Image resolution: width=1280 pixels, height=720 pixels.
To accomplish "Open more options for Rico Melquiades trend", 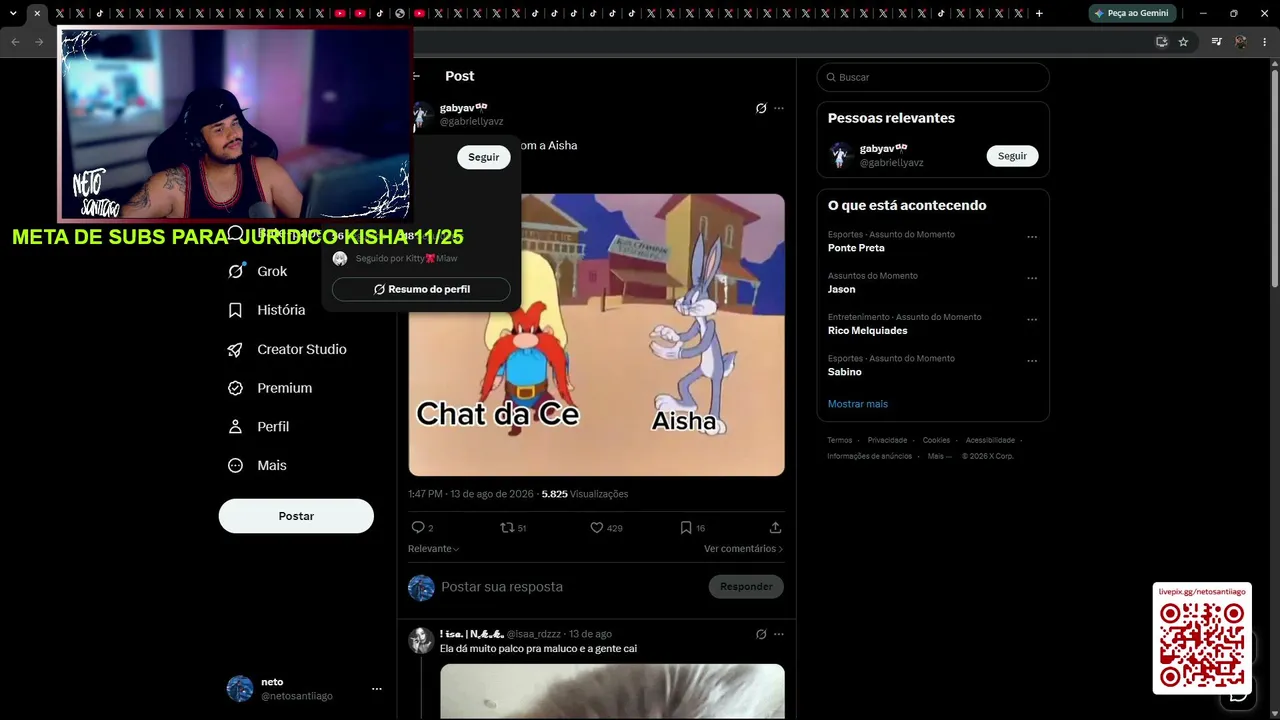I will (1032, 320).
